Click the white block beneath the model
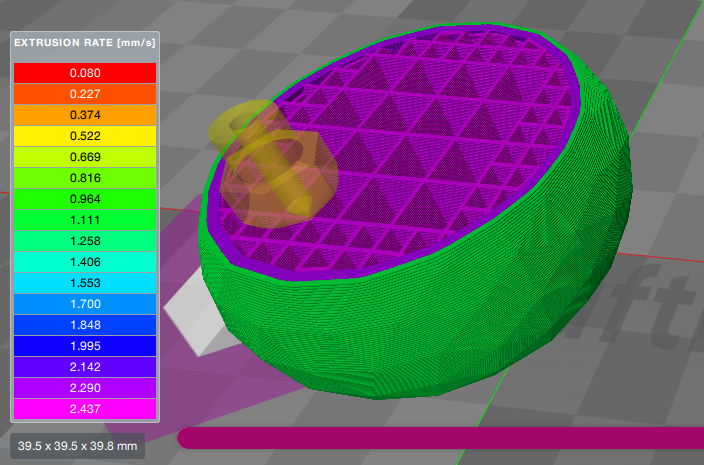This screenshot has height=465, width=704. point(198,314)
